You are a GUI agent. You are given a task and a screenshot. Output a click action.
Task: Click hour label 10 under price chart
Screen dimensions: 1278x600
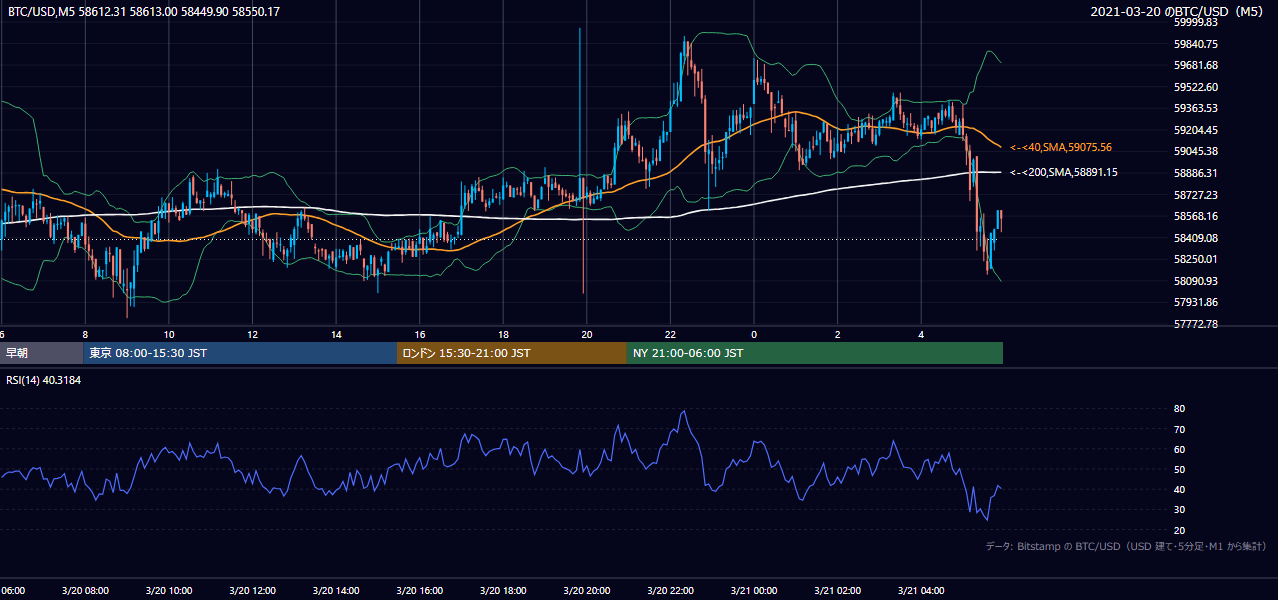point(169,335)
